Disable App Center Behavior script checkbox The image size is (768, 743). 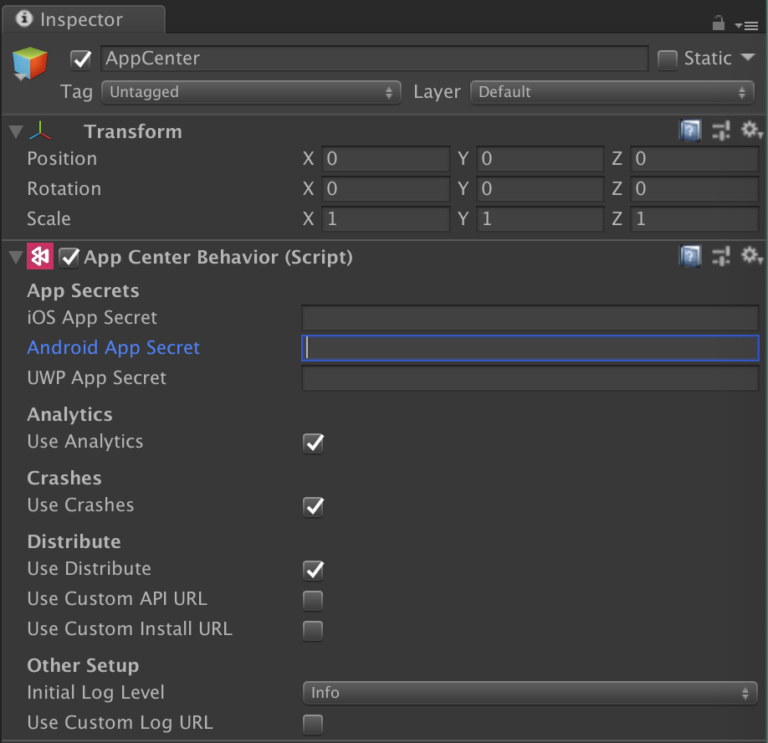69,257
